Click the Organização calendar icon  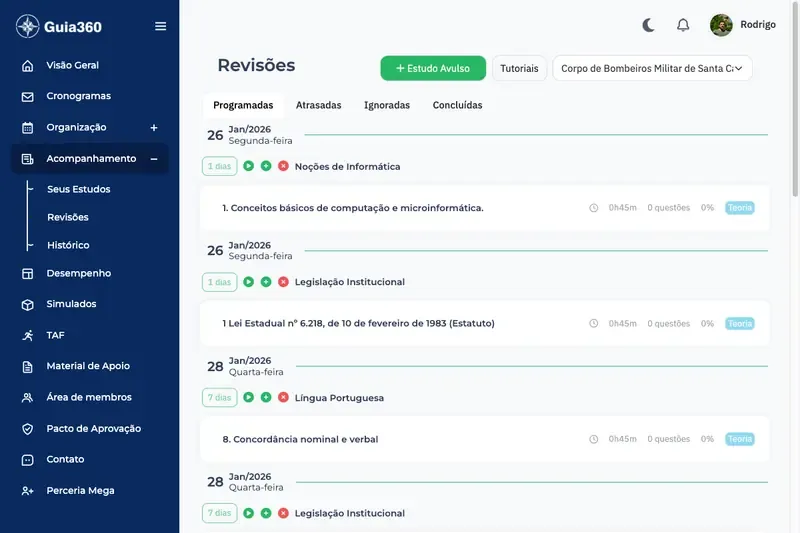pyautogui.click(x=28, y=128)
